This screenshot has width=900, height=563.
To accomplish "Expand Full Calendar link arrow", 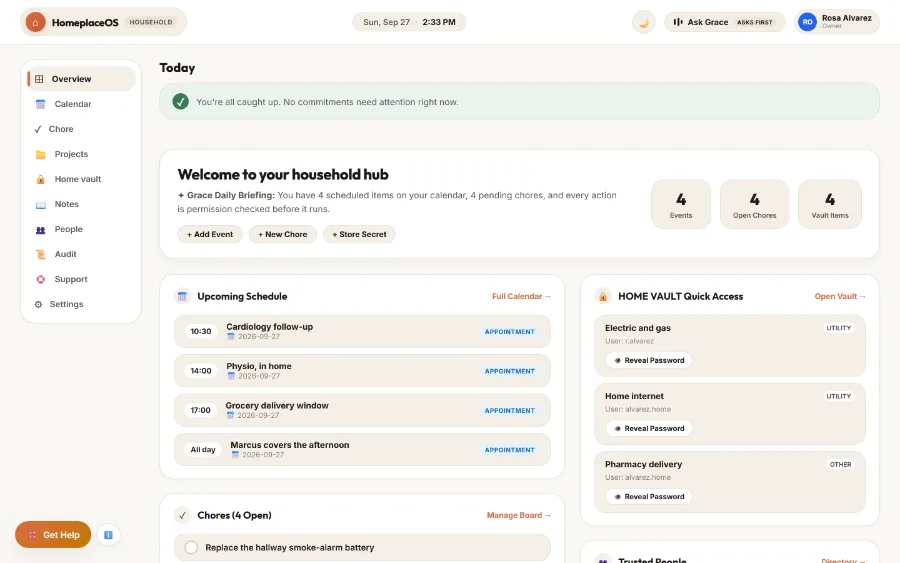I will click(x=521, y=297).
